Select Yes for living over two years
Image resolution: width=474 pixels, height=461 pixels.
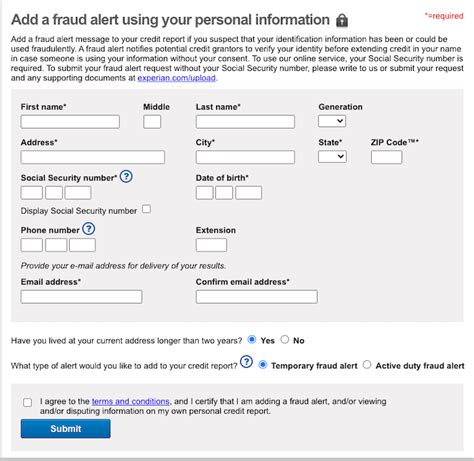point(252,340)
